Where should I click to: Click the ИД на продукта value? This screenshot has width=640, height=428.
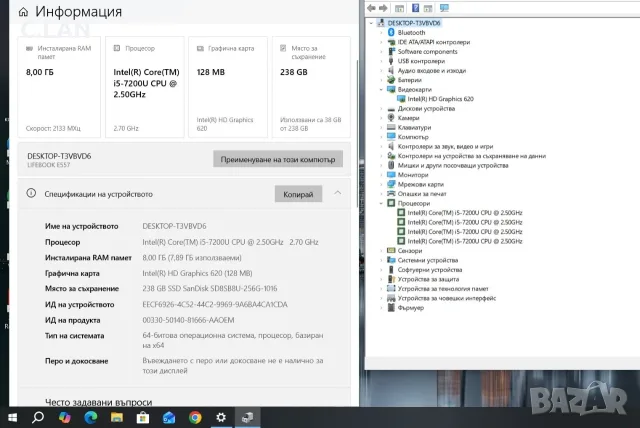tap(188, 320)
